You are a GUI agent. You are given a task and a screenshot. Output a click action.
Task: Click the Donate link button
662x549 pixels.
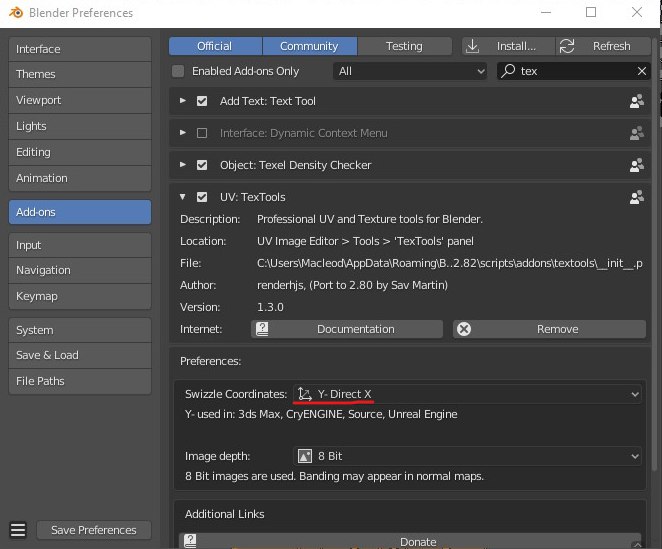(410, 541)
